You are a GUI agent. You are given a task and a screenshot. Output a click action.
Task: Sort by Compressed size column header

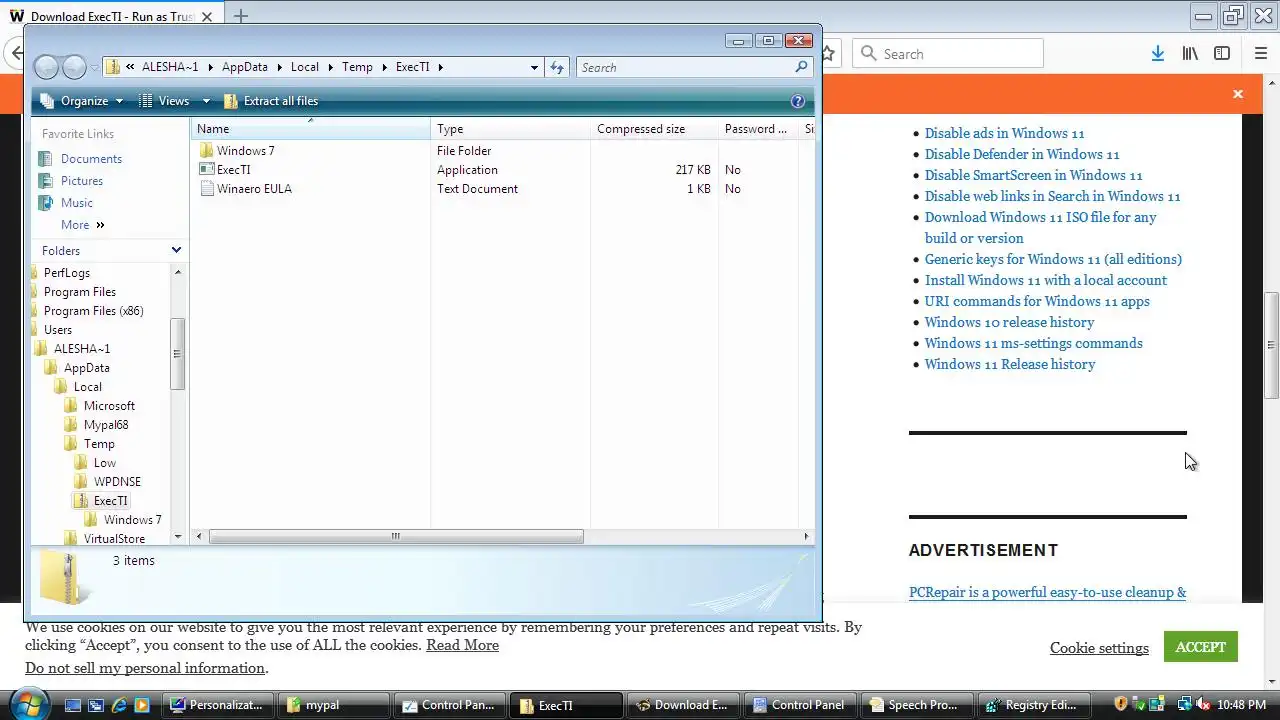pyautogui.click(x=654, y=129)
